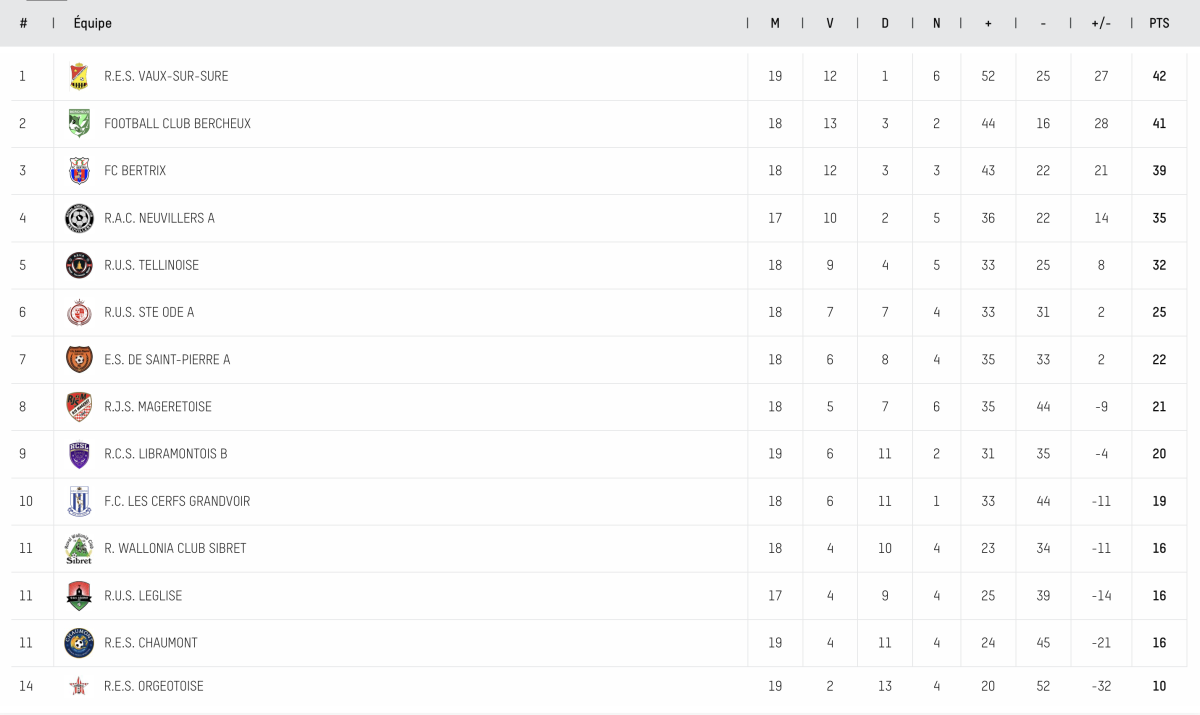Click the R.E.S. Chaumont blue round crest
The width and height of the screenshot is (1200, 715).
pos(79,643)
